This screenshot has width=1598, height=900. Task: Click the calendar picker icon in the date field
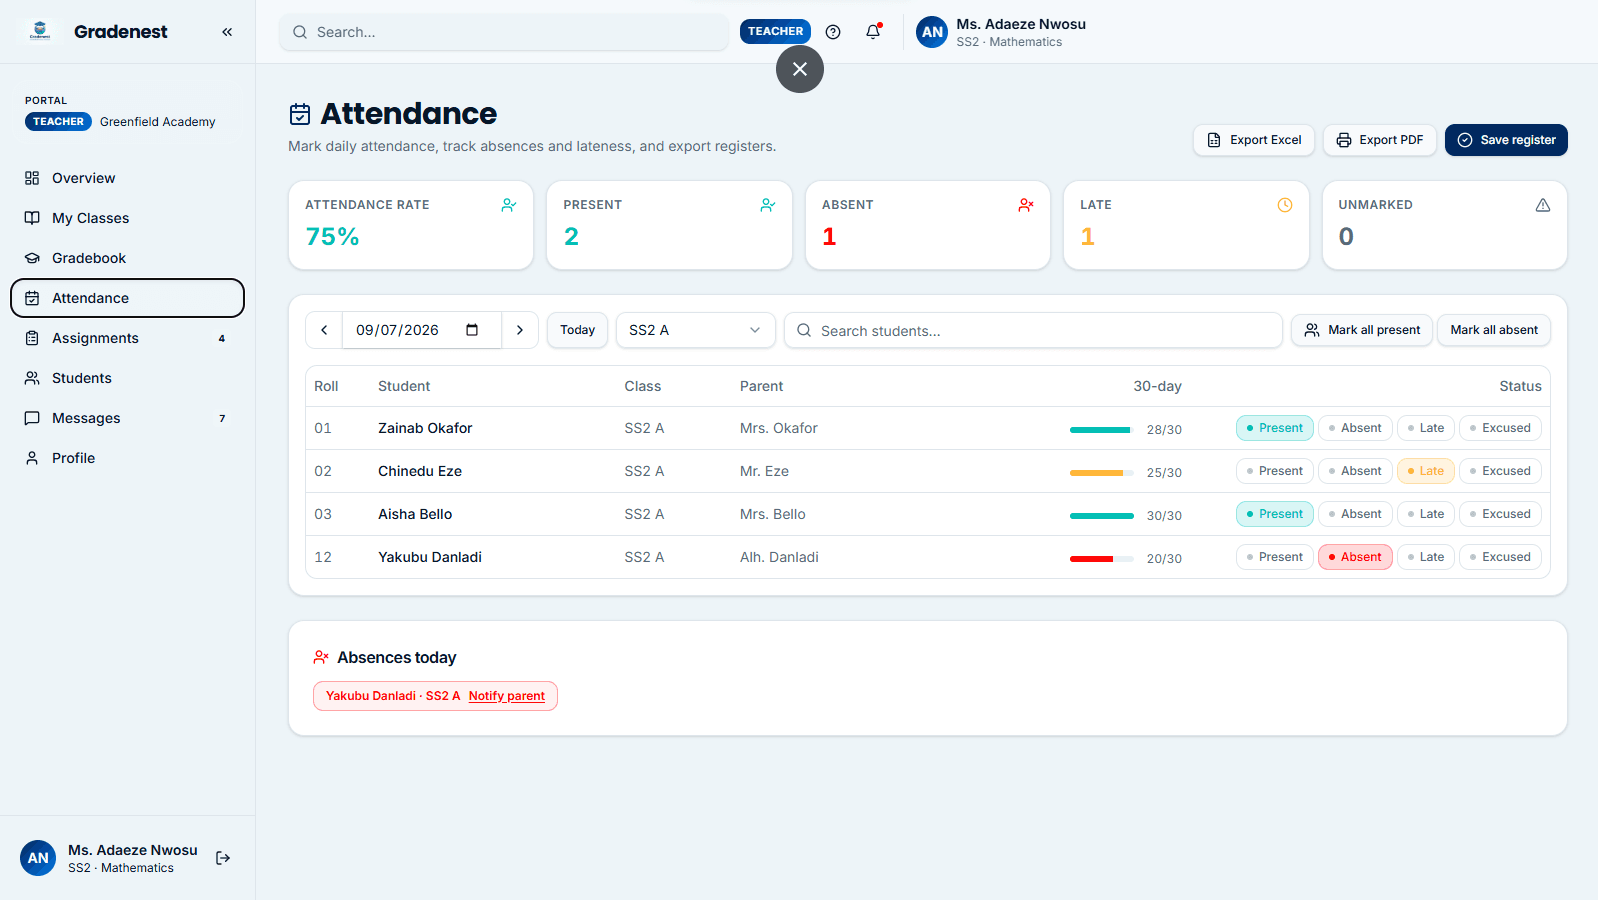click(x=472, y=330)
